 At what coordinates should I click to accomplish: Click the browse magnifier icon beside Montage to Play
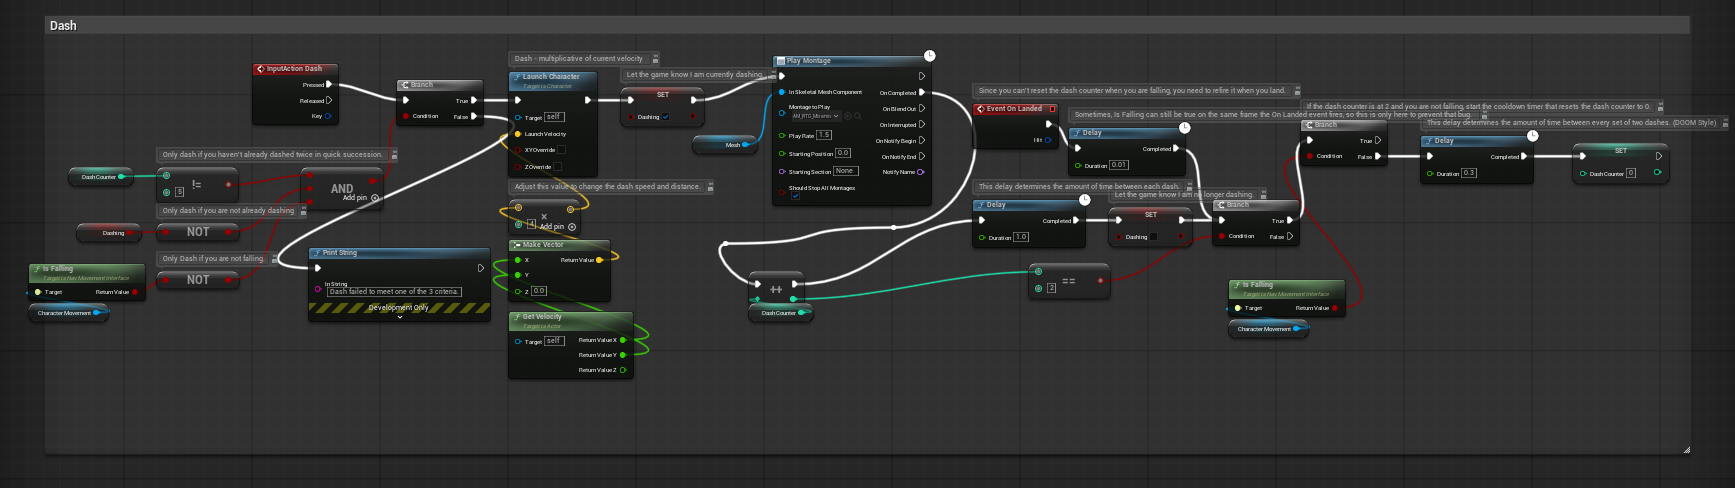tap(858, 116)
